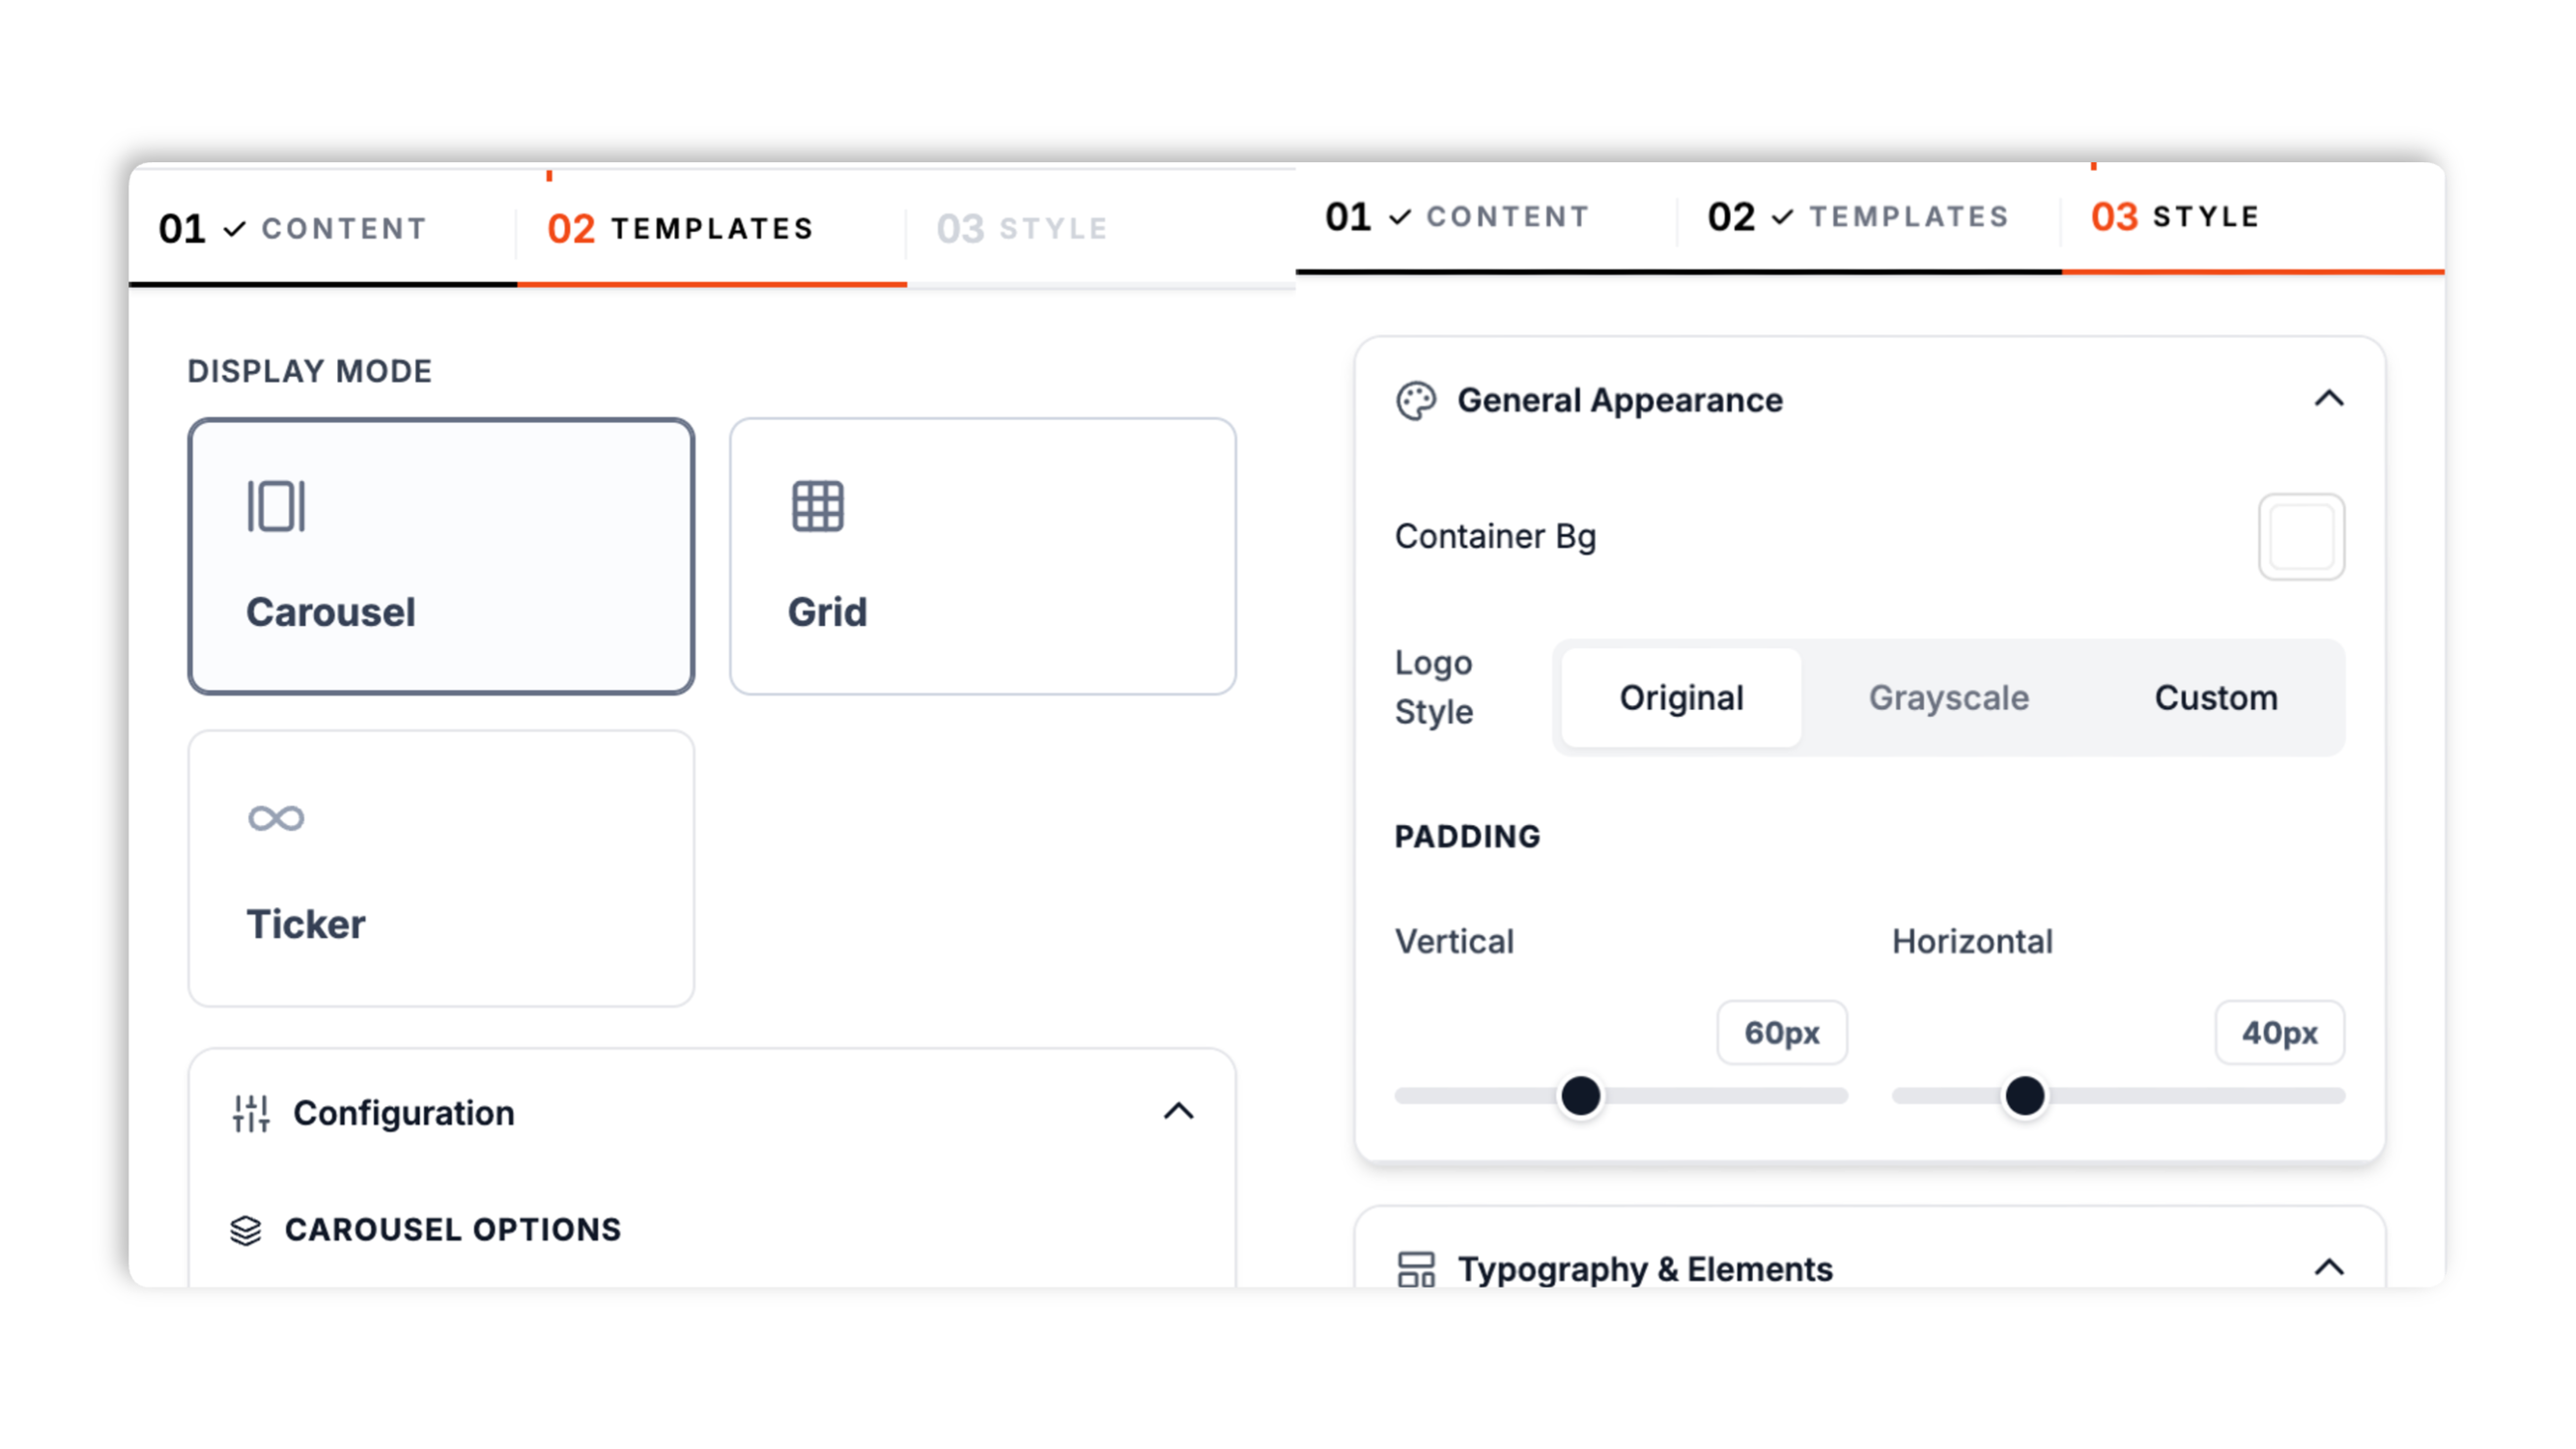Image resolution: width=2576 pixels, height=1449 pixels.
Task: Open the 03 Style tab in left panel
Action: (x=1101, y=229)
